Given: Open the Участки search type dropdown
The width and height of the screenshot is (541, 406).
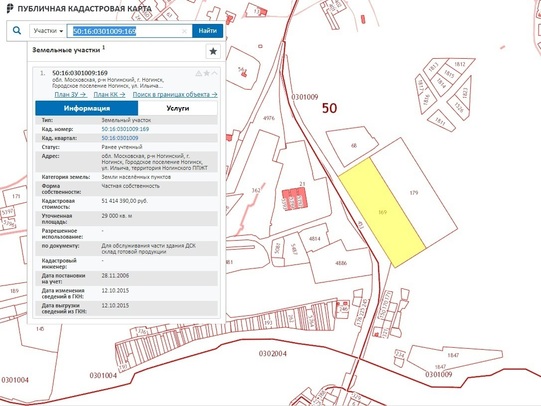Looking at the screenshot, I should pyautogui.click(x=48, y=31).
